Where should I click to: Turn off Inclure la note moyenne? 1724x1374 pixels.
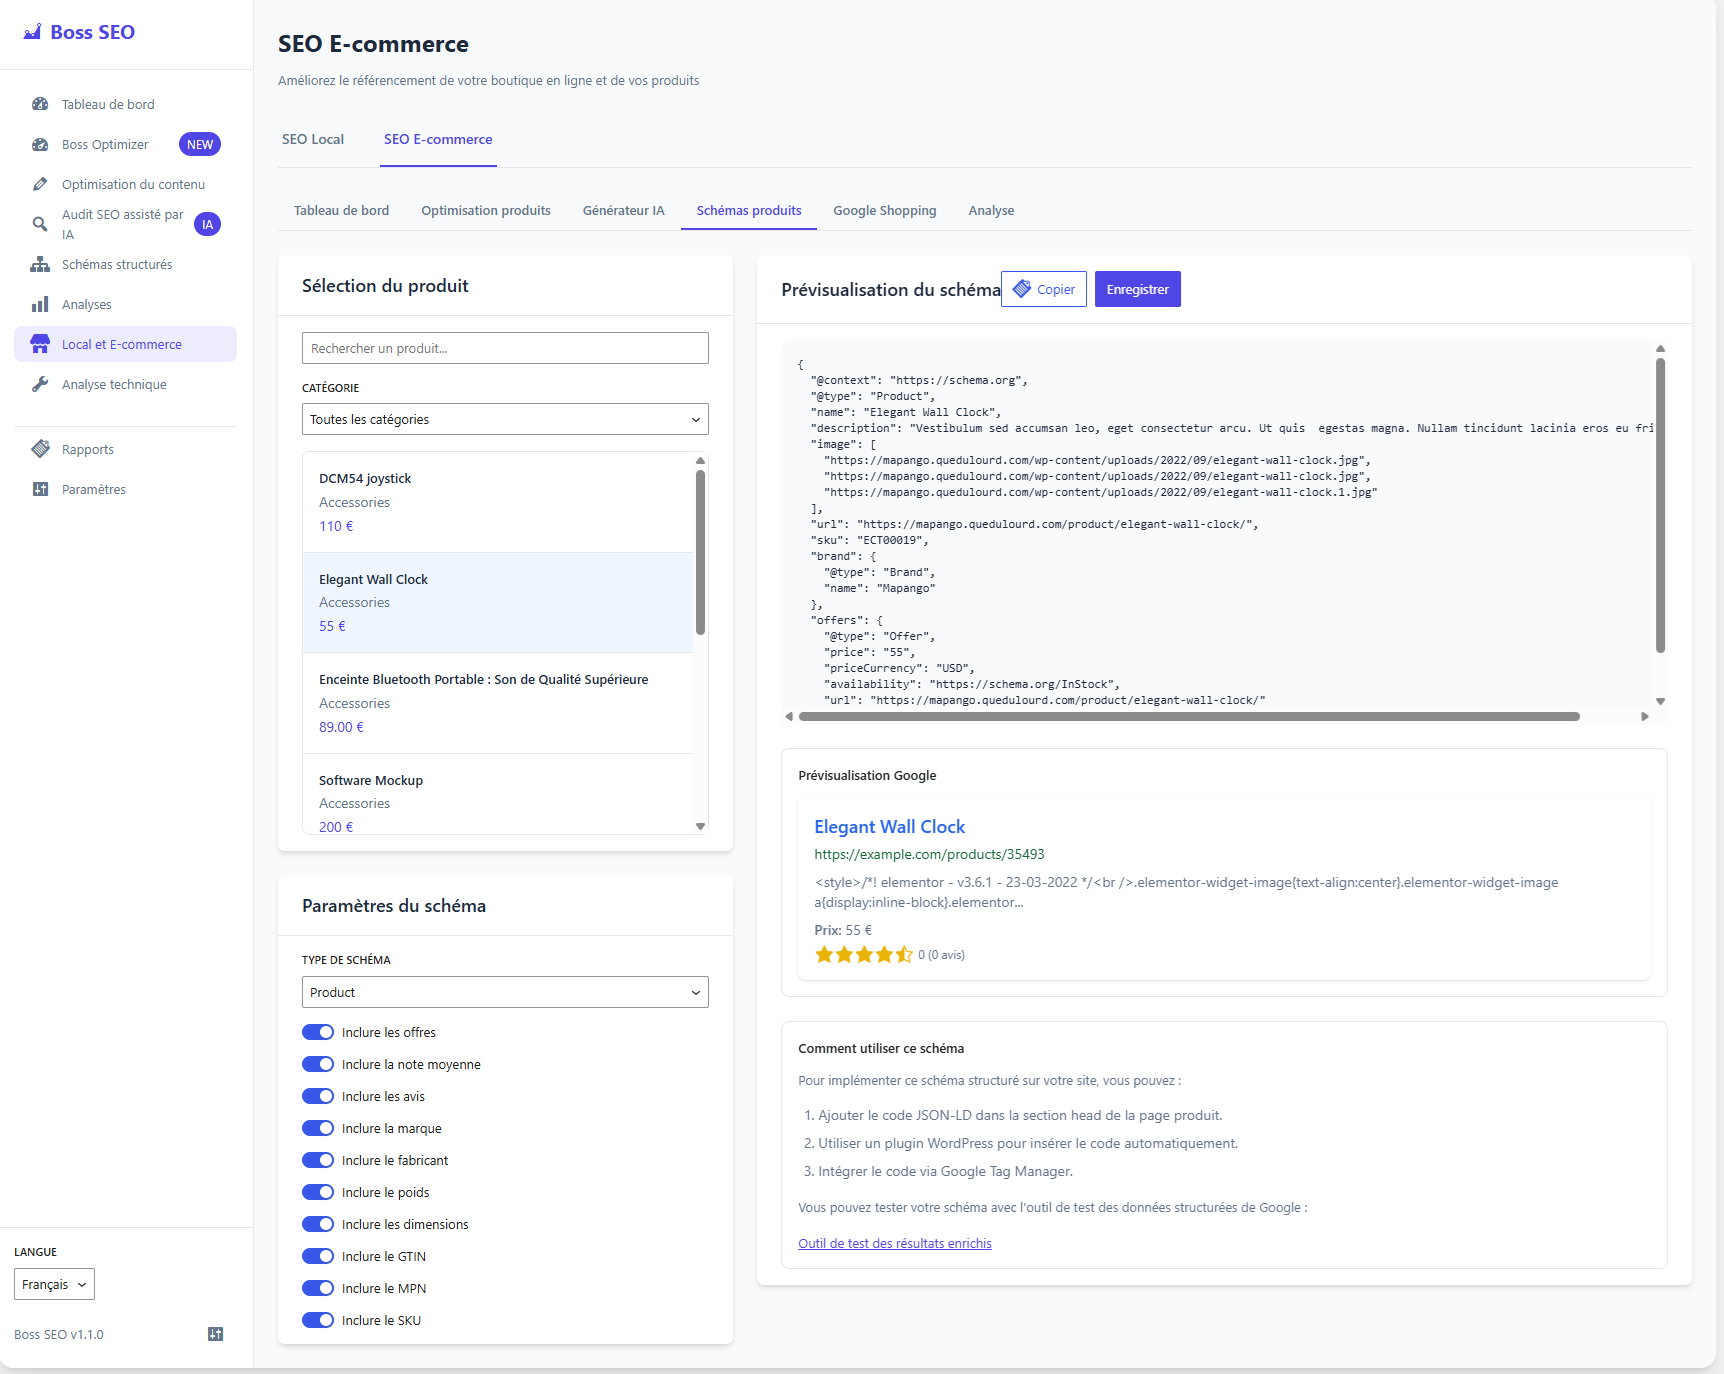coord(318,1064)
